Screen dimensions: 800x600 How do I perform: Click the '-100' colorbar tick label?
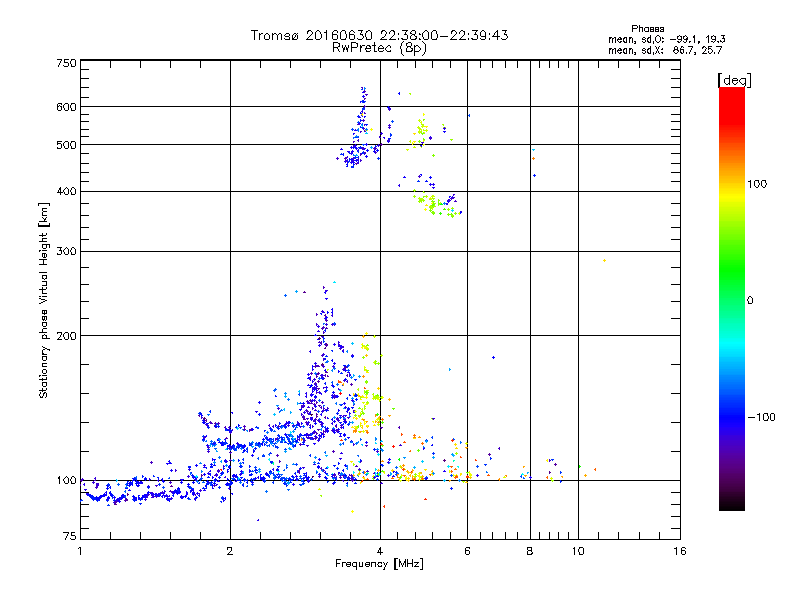coord(761,417)
